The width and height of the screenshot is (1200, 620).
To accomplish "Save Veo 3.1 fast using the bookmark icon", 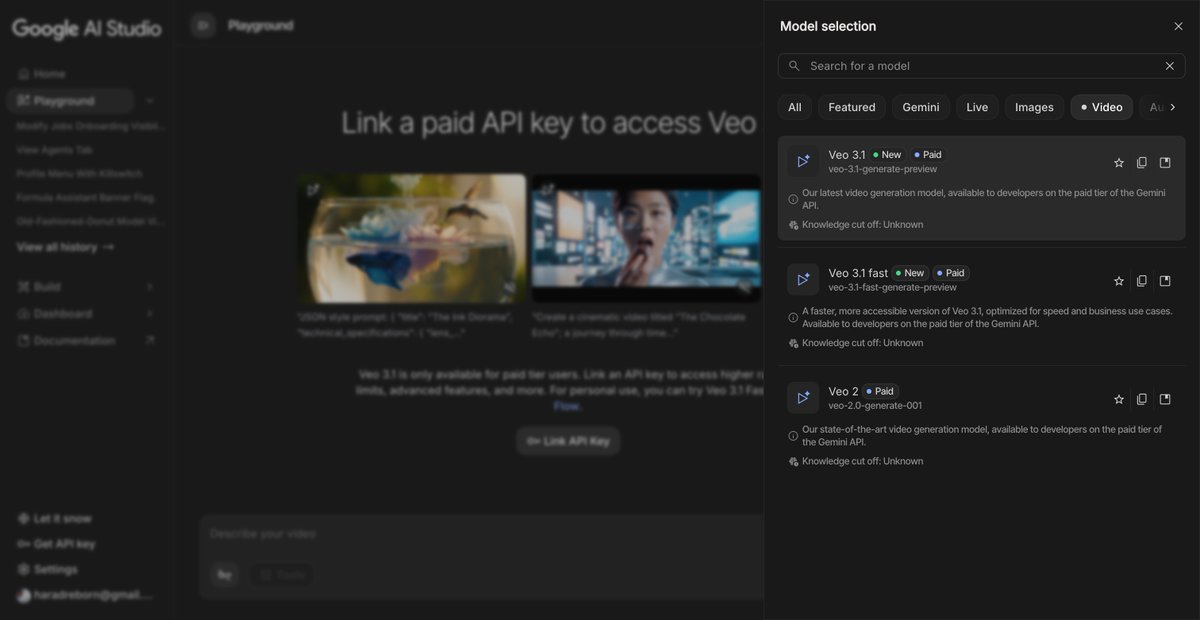I will point(1164,280).
